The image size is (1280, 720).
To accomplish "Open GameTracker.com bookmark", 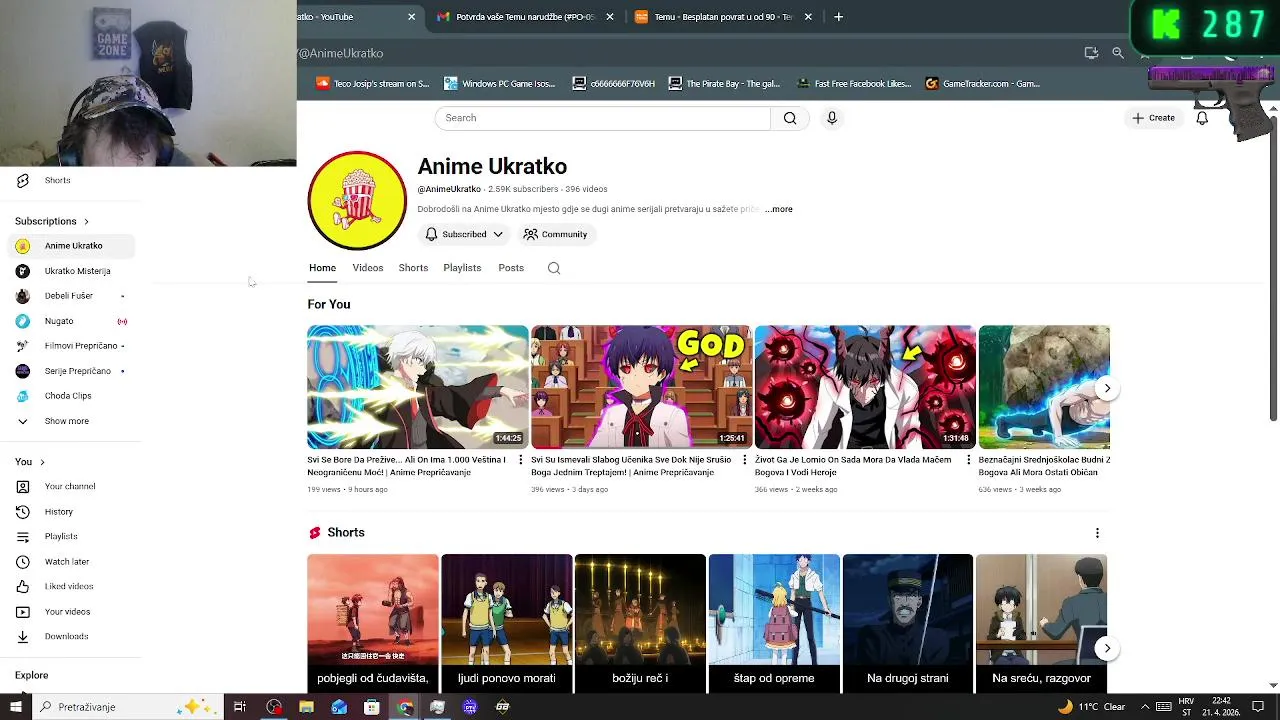I will (x=983, y=84).
